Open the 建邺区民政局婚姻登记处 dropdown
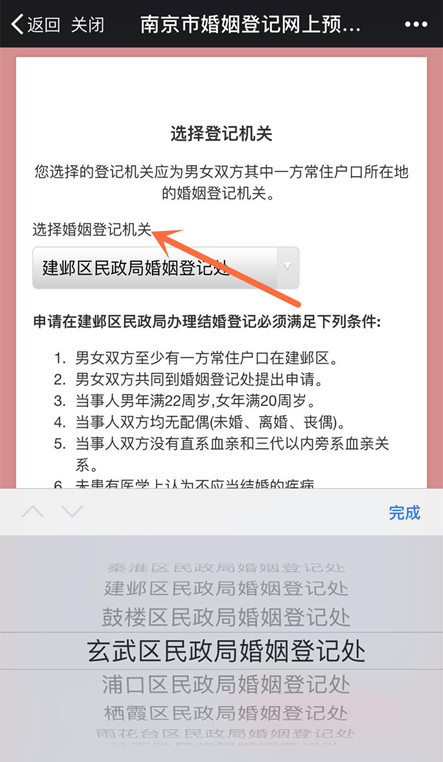This screenshot has height=762, width=443. [x=166, y=268]
